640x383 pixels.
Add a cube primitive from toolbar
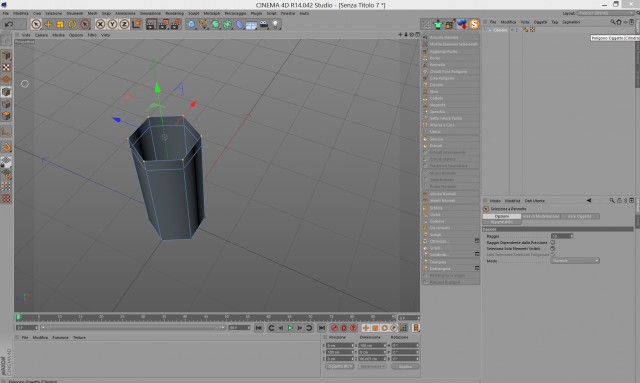(191, 24)
